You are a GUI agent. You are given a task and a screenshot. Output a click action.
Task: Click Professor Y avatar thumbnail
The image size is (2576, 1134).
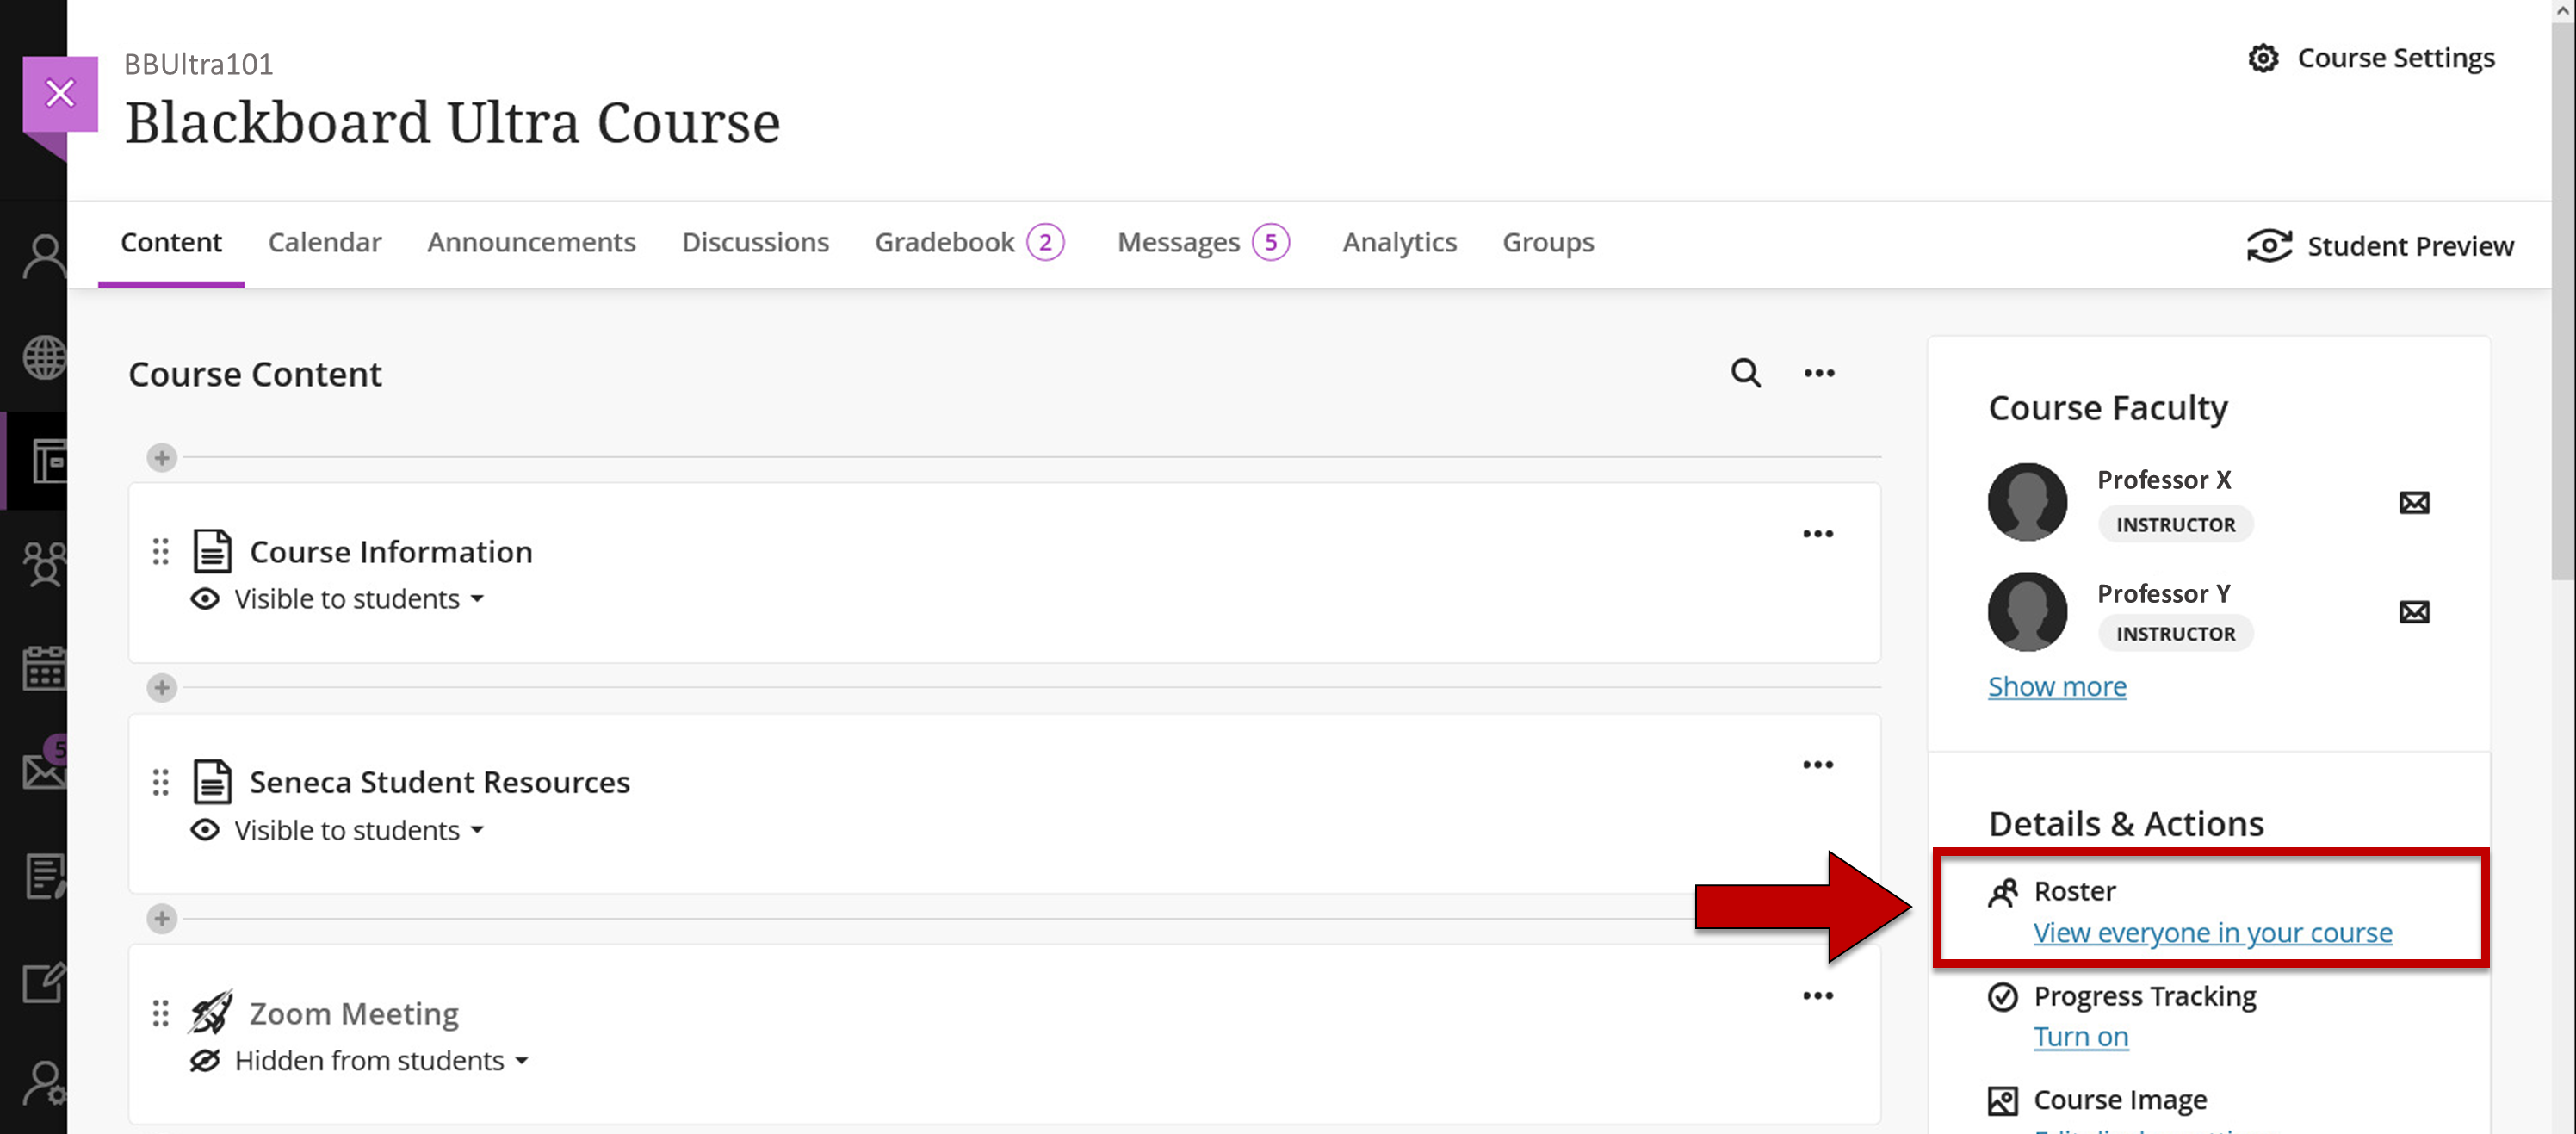(x=2027, y=612)
